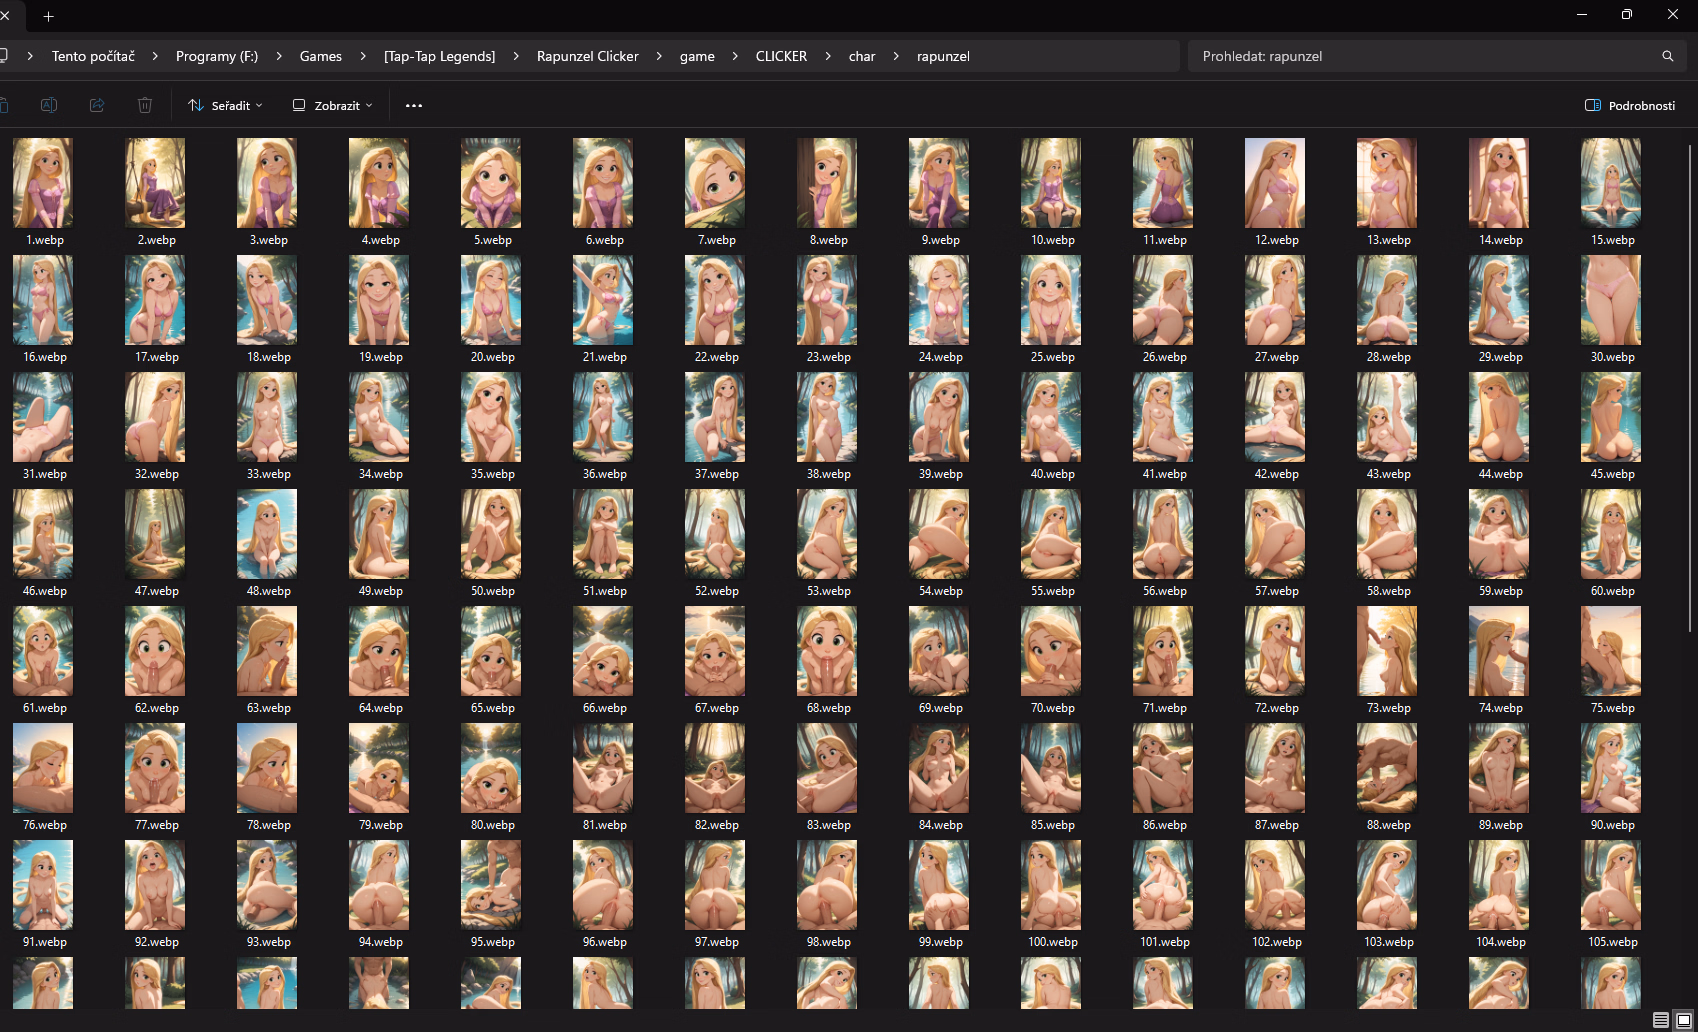Select the file name 16.webp
This screenshot has width=1698, height=1032.
pos(45,357)
